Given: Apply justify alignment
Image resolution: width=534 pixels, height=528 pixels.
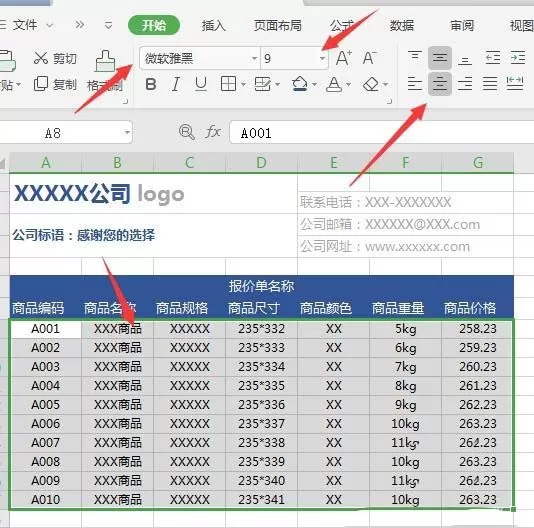Looking at the screenshot, I should (490, 84).
